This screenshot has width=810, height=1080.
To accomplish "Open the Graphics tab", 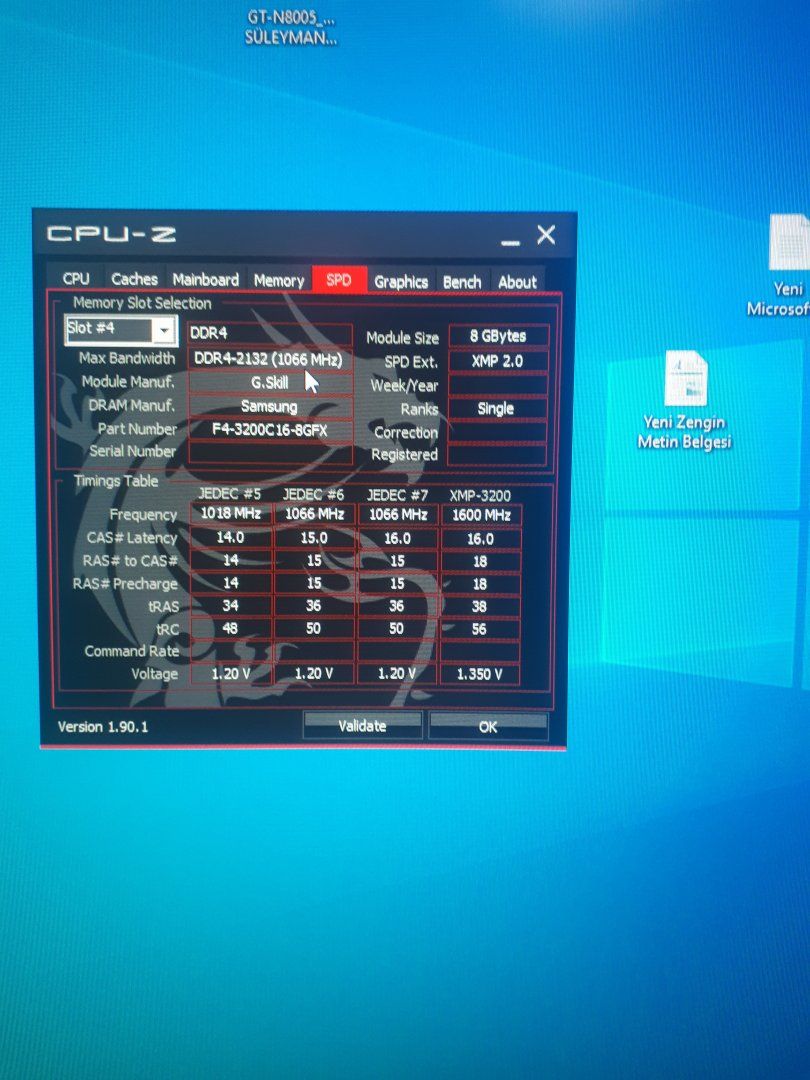I will [401, 281].
